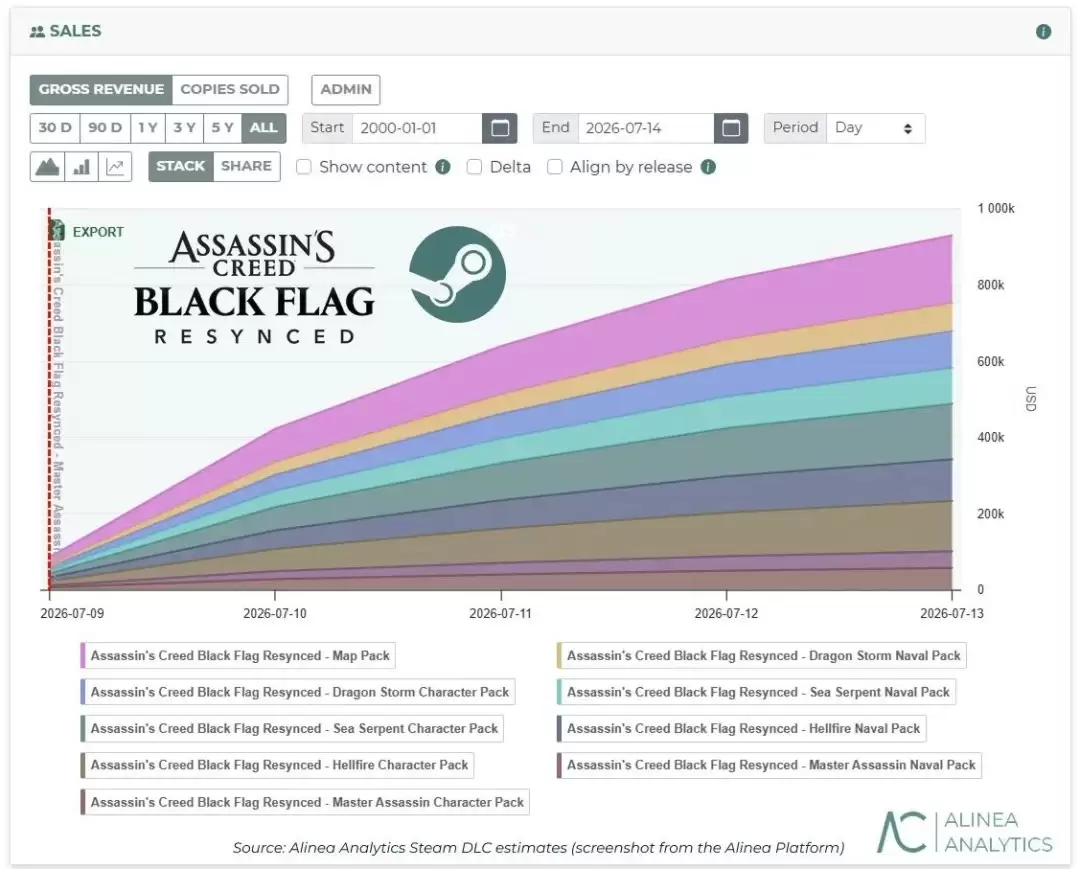Select the area chart type icon
Viewport: 1080px width, 869px height.
(47, 167)
